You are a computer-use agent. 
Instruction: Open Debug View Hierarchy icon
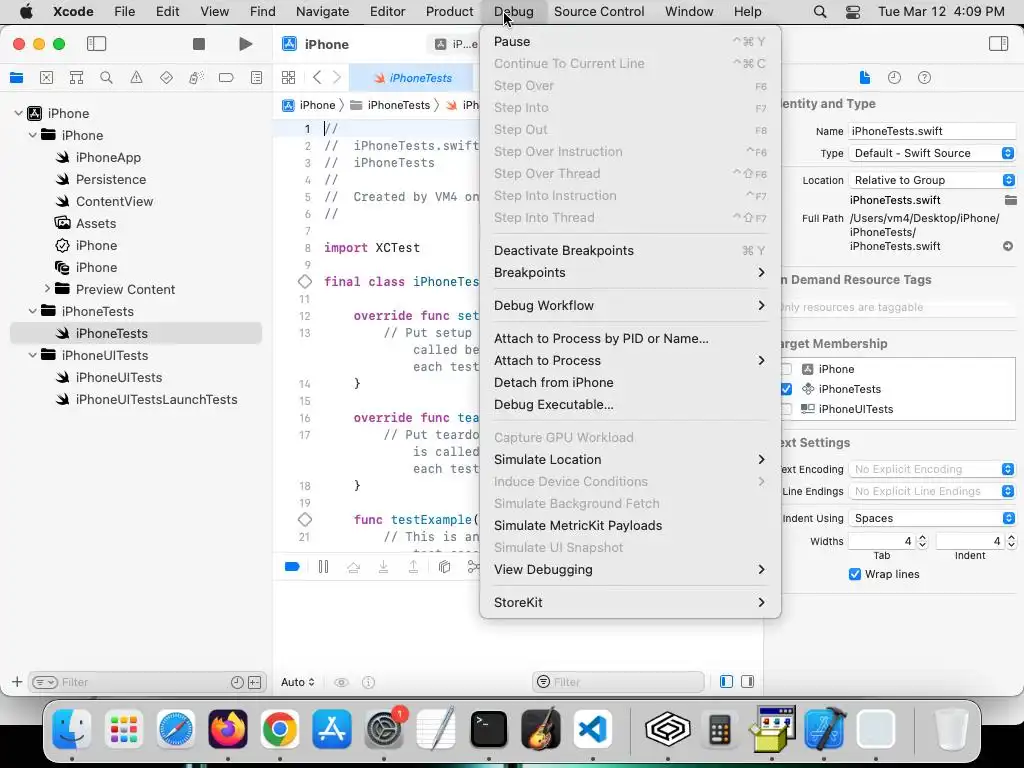(445, 567)
